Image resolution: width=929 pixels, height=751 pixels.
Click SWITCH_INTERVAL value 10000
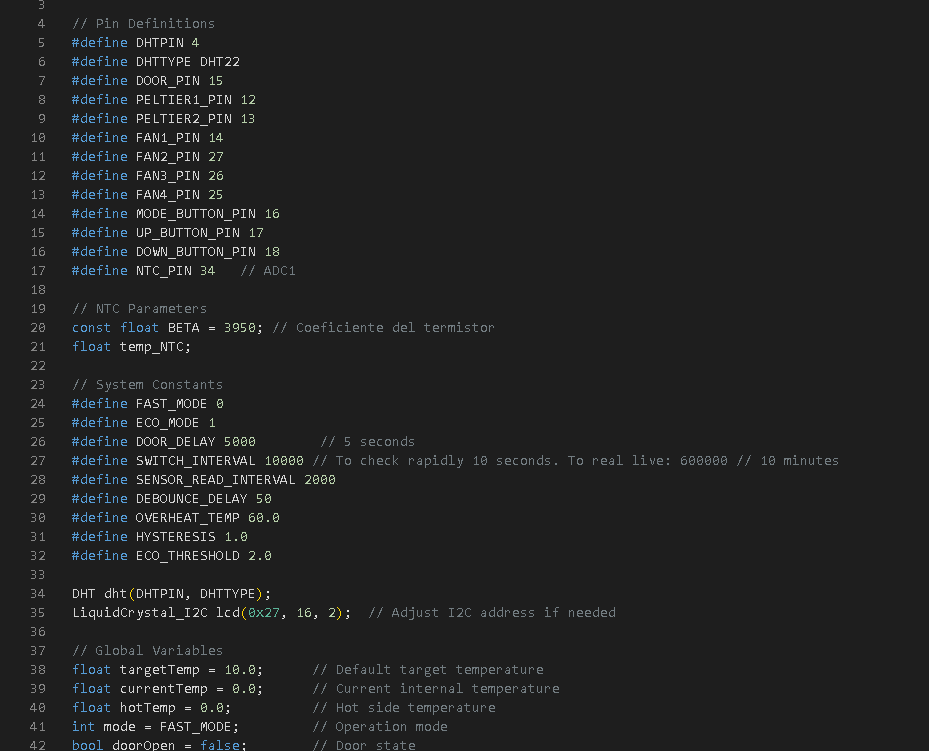click(284, 460)
